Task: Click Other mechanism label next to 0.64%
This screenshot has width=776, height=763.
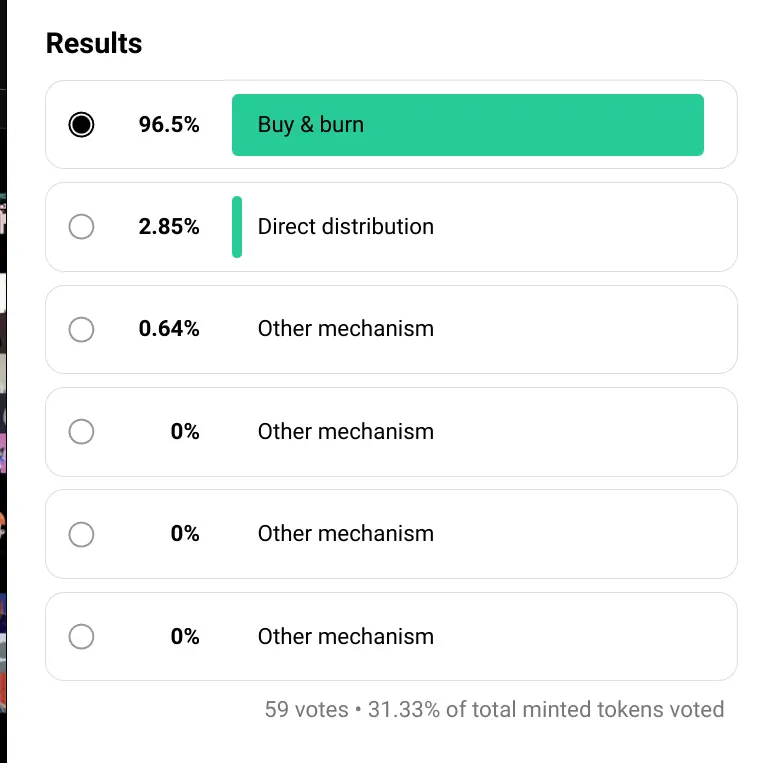Action: point(345,329)
